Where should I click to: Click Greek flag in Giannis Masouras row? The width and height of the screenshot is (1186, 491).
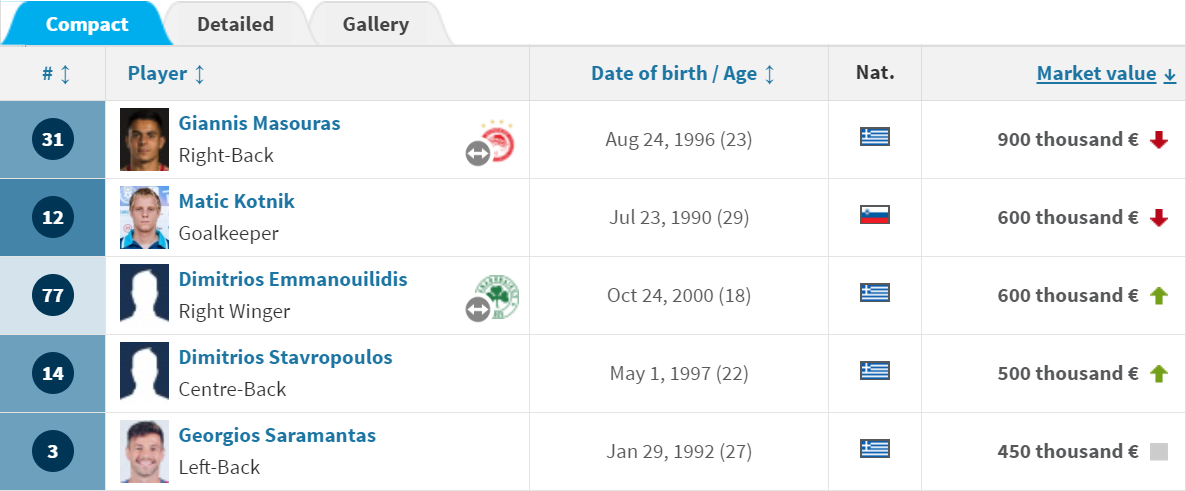(x=874, y=137)
